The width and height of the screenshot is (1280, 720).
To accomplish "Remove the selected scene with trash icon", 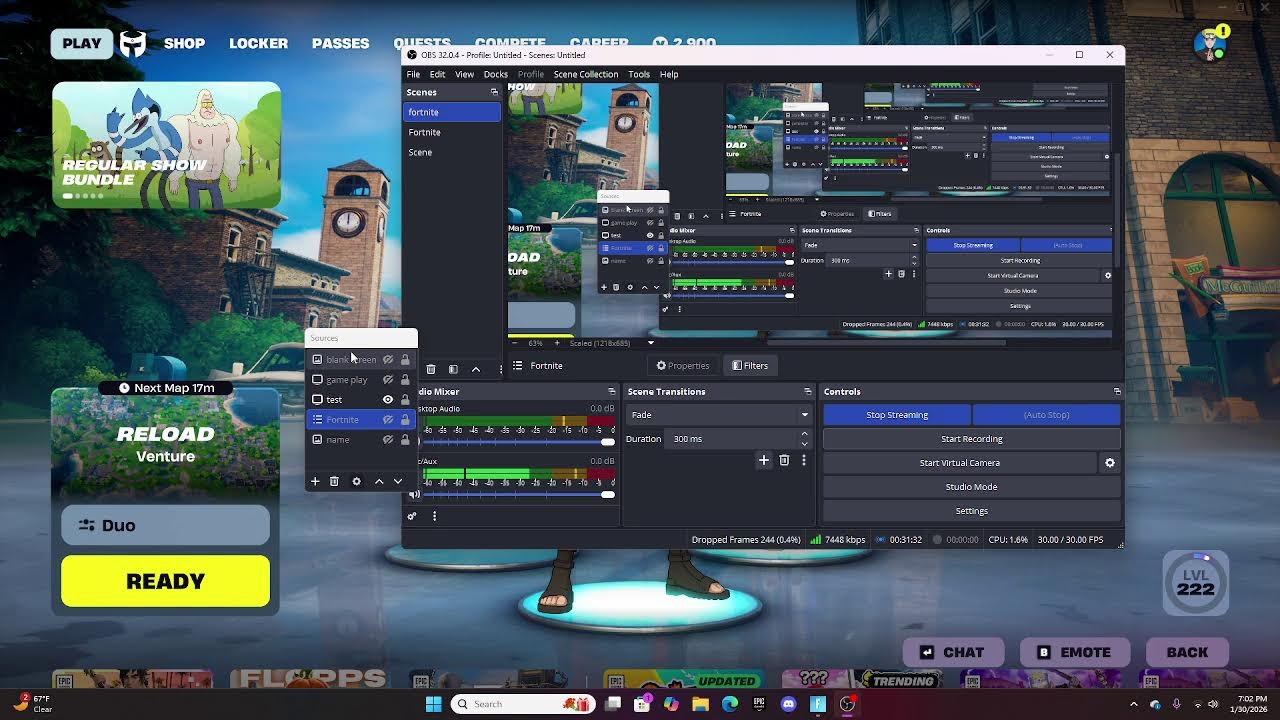I will (431, 369).
